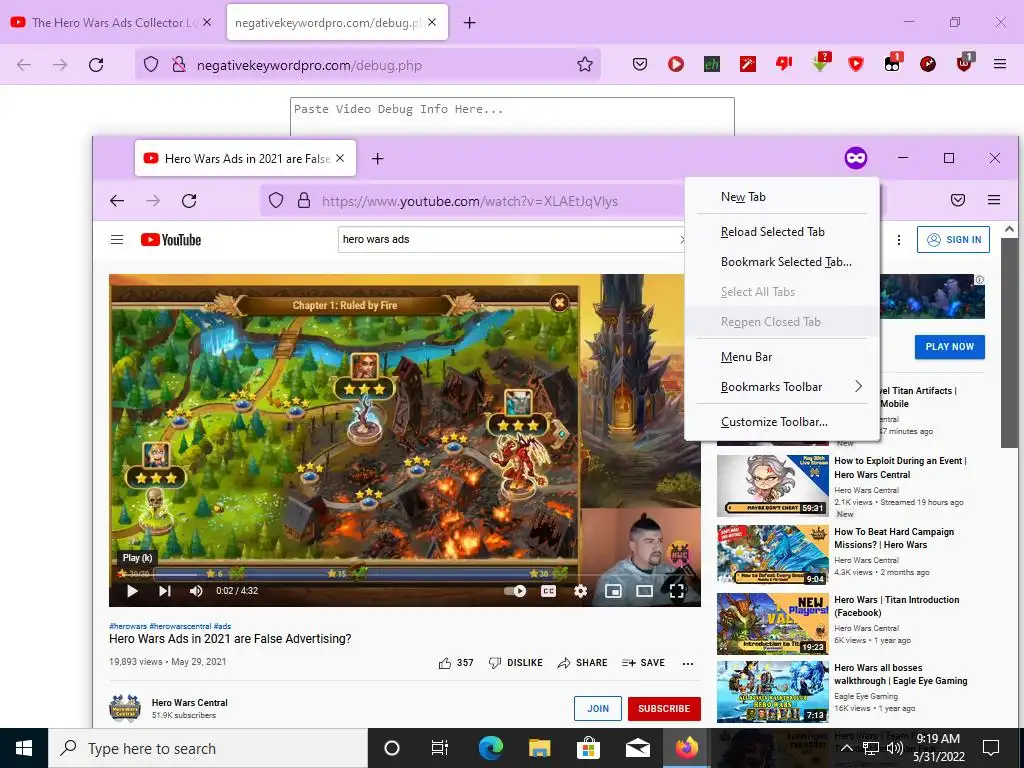This screenshot has height=768, width=1024.
Task: Subscribe to Hero Wars Central
Action: click(664, 709)
